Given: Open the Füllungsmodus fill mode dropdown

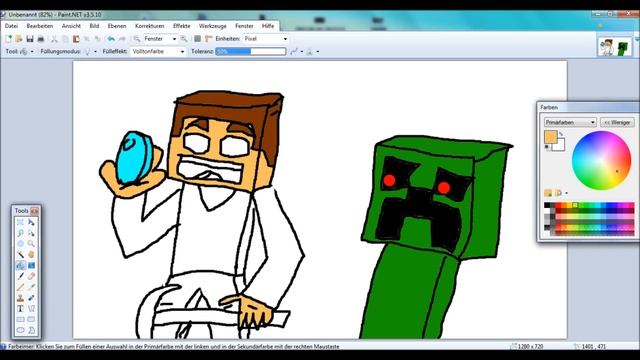Looking at the screenshot, I should [95, 51].
